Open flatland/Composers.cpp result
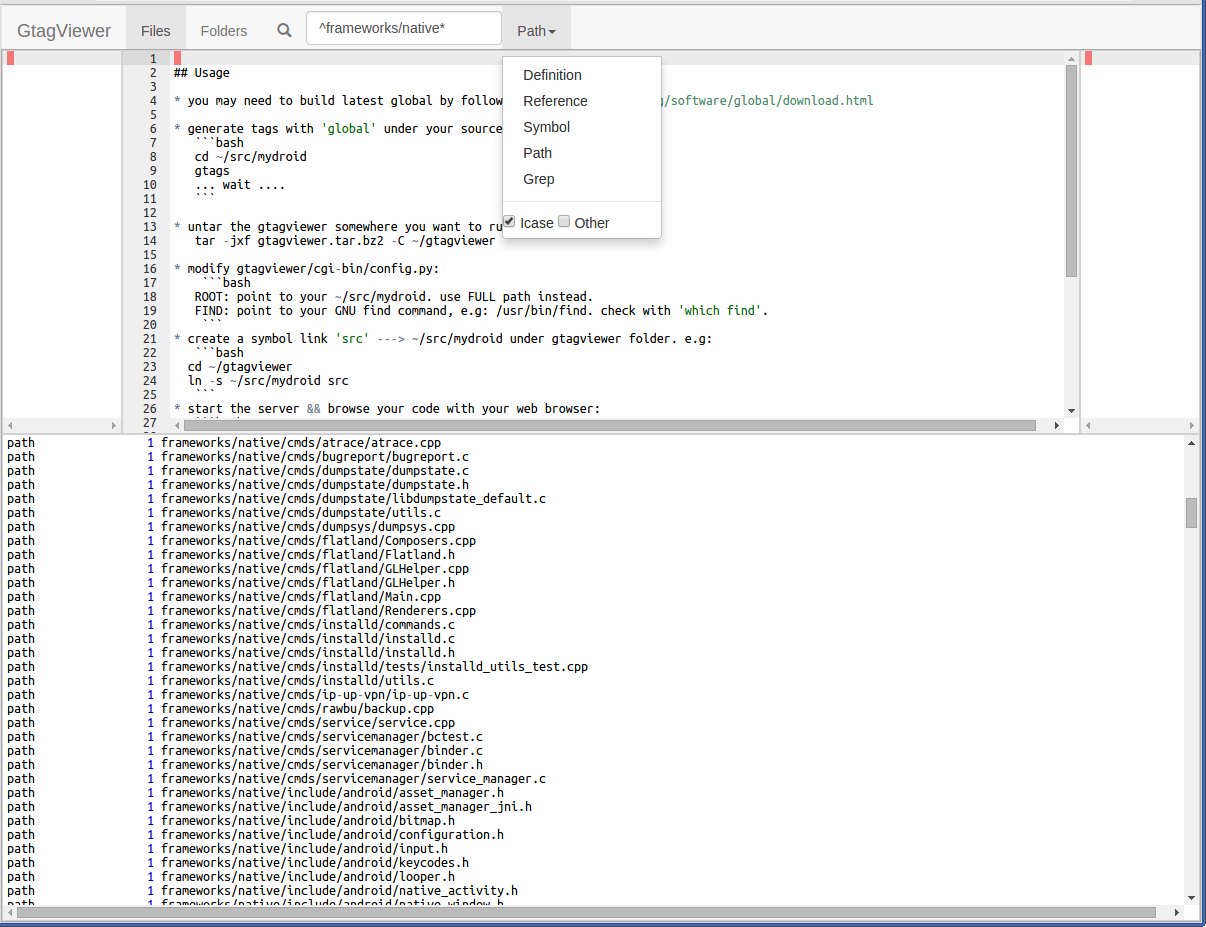The width and height of the screenshot is (1206, 927). (318, 540)
